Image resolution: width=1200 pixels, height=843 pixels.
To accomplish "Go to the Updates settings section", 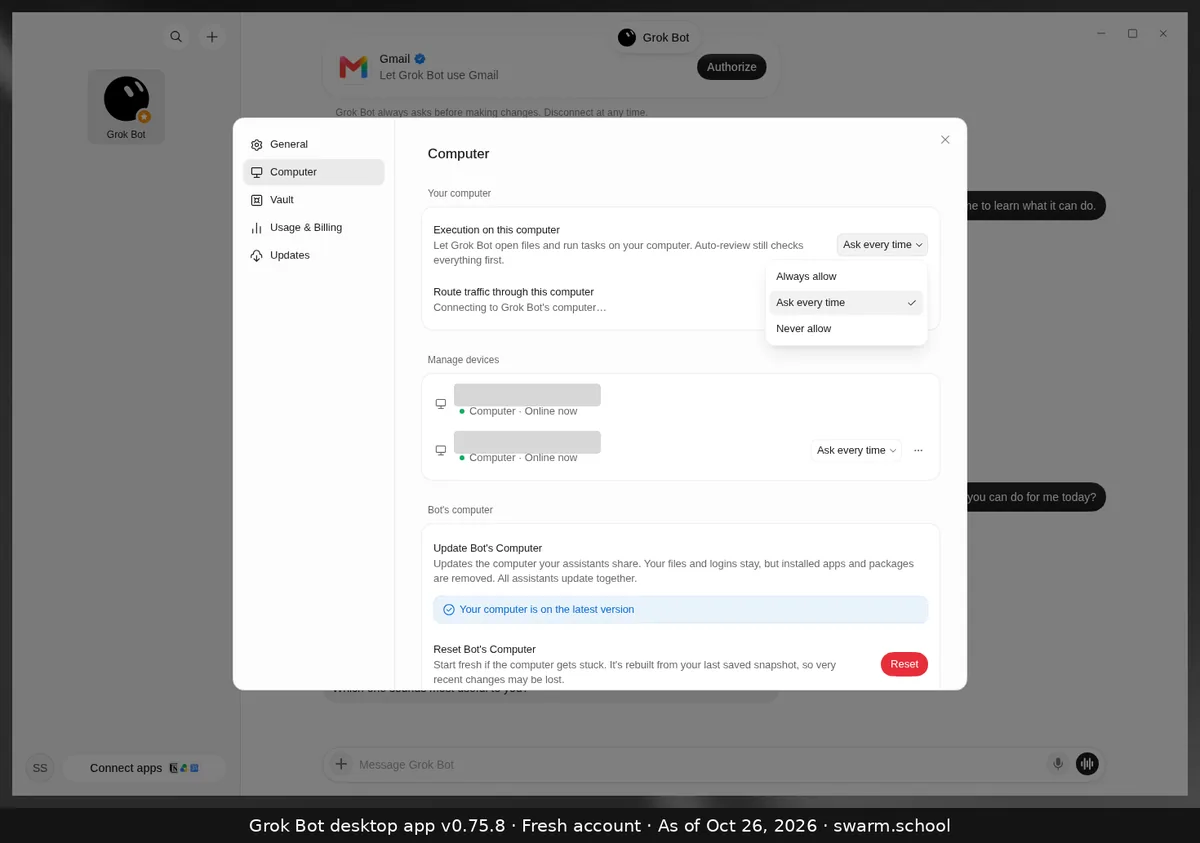I will point(313,255).
